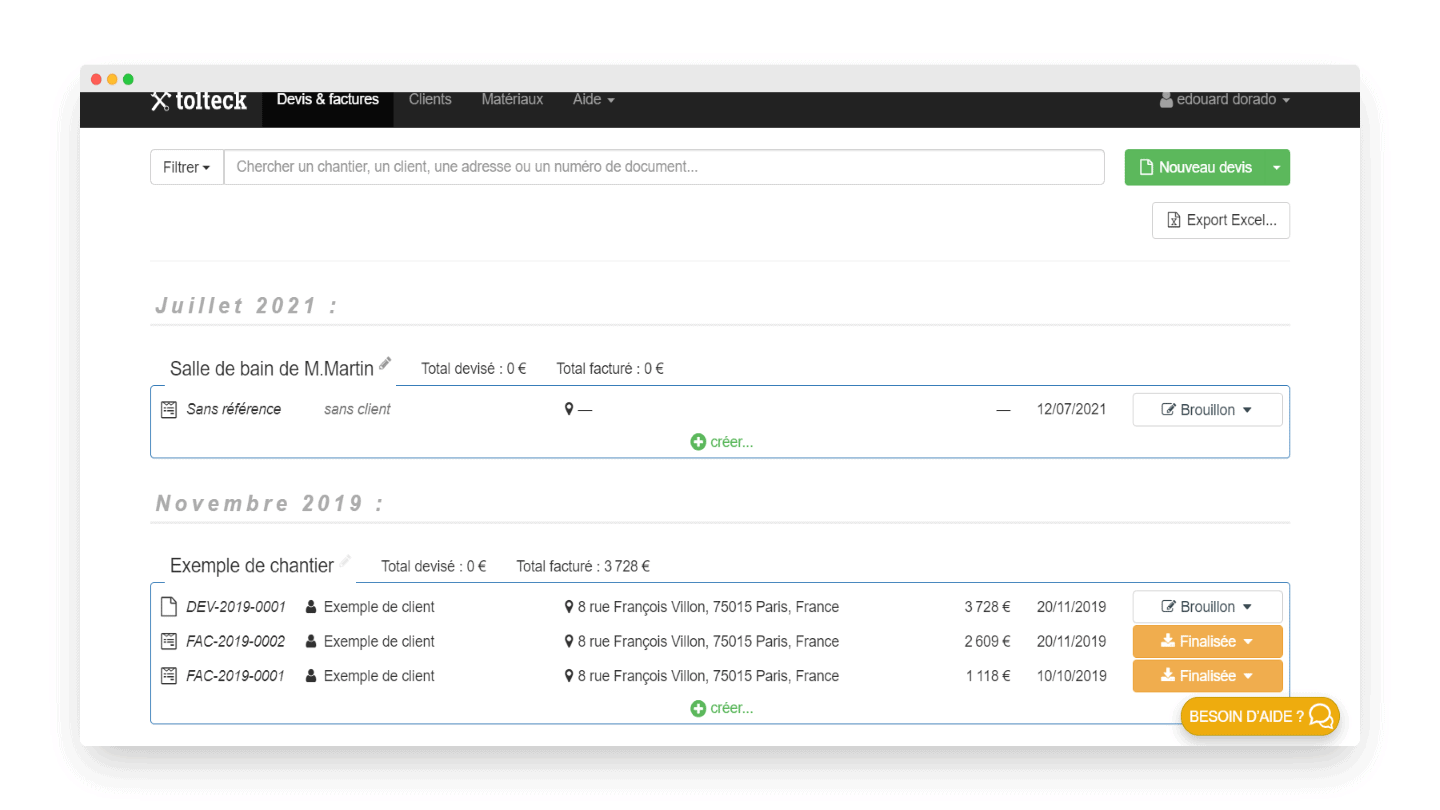The height and width of the screenshot is (810, 1440).
Task: Open the chat bubble in Besoin d'aide
Action: 1321,716
